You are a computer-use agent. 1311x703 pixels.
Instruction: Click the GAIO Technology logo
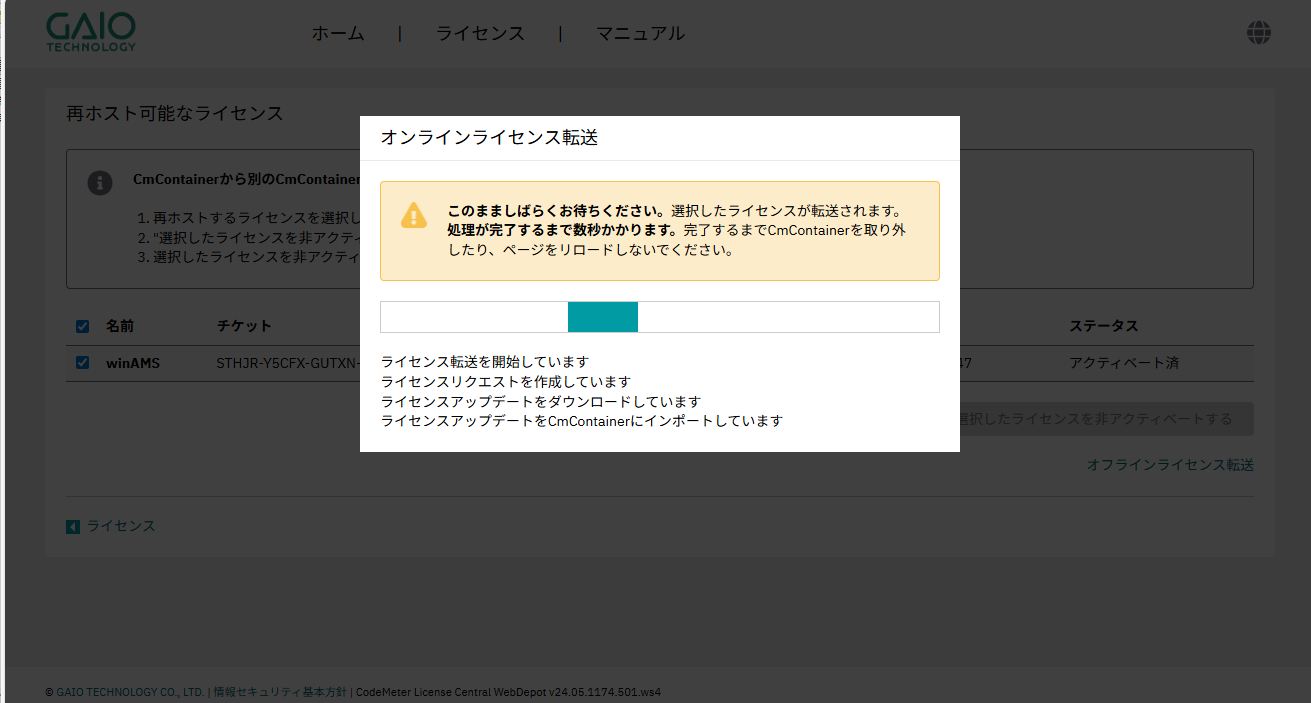coord(91,33)
